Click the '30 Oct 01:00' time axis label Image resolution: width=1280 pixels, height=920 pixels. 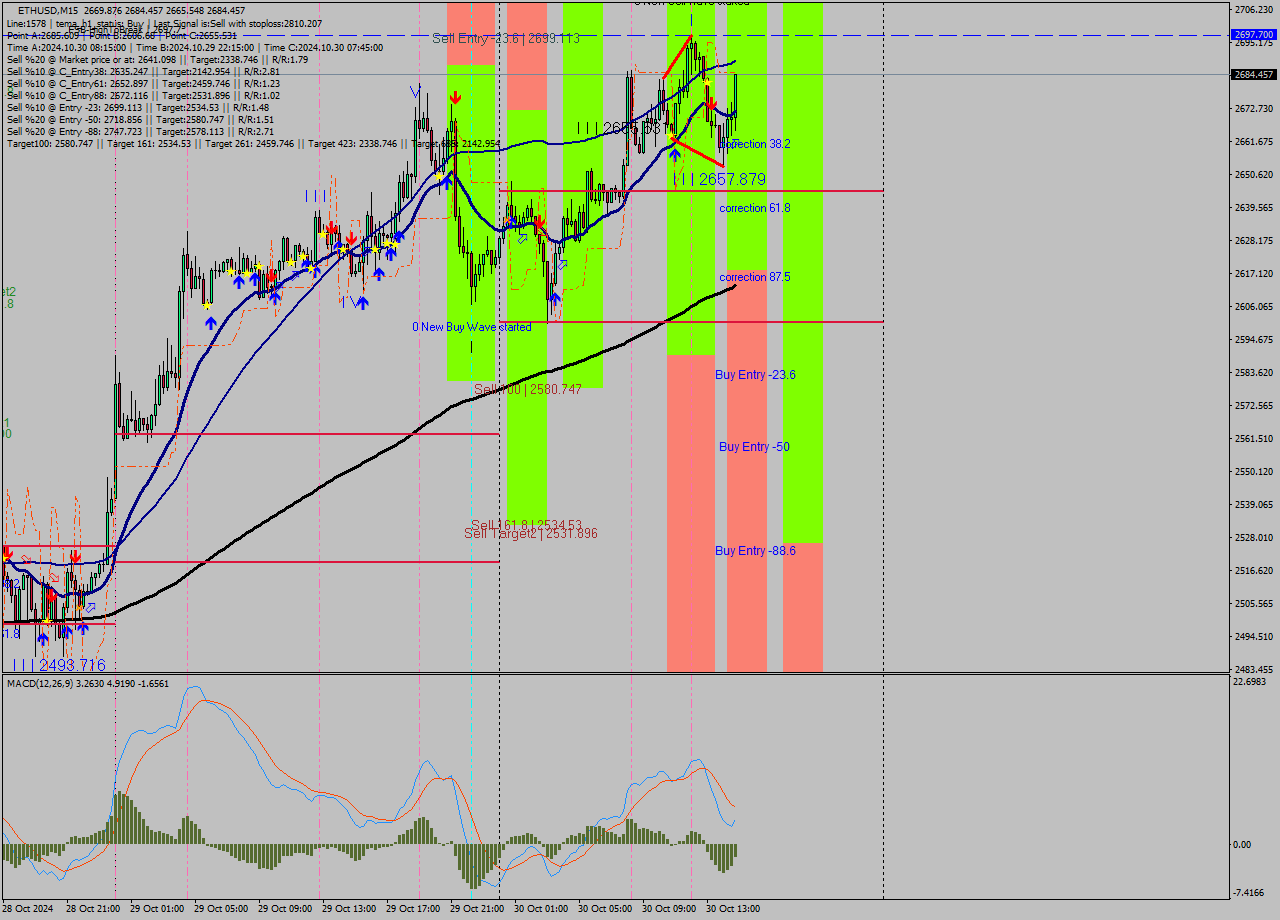[x=542, y=909]
